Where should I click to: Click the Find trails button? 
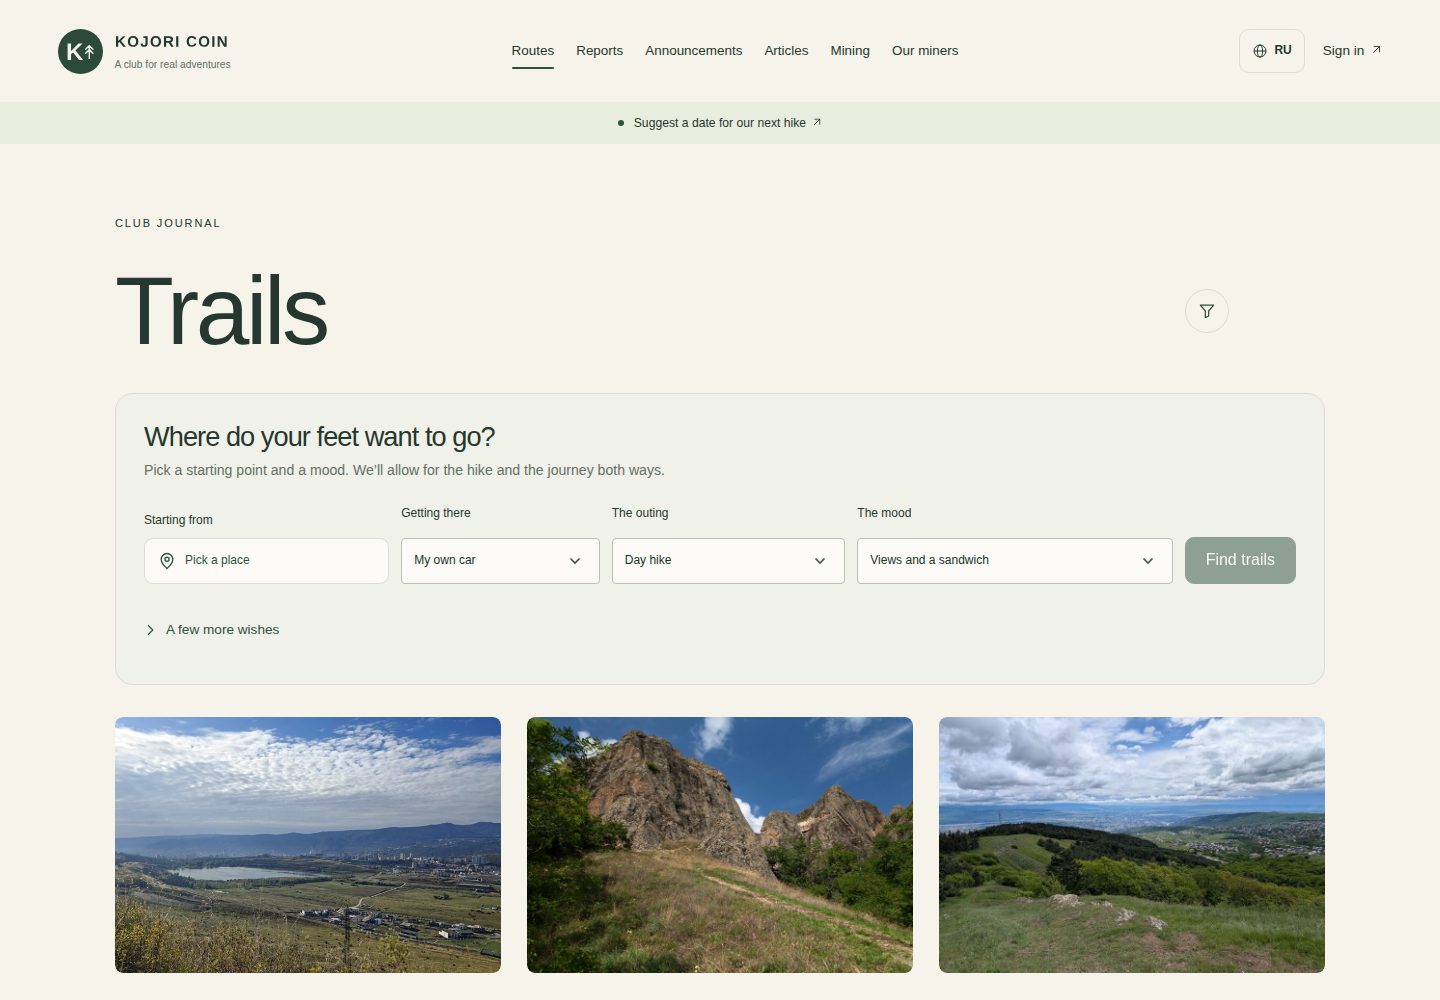click(1240, 560)
